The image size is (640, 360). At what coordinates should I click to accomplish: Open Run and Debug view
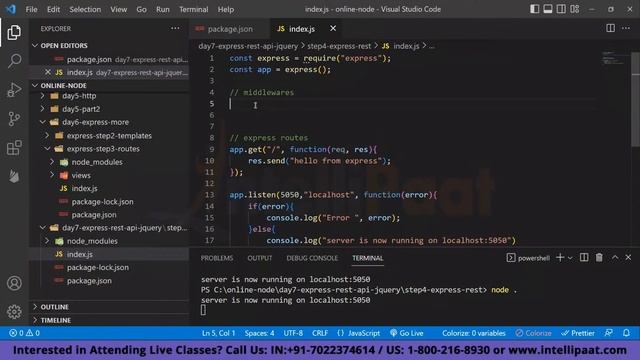pyautogui.click(x=14, y=90)
